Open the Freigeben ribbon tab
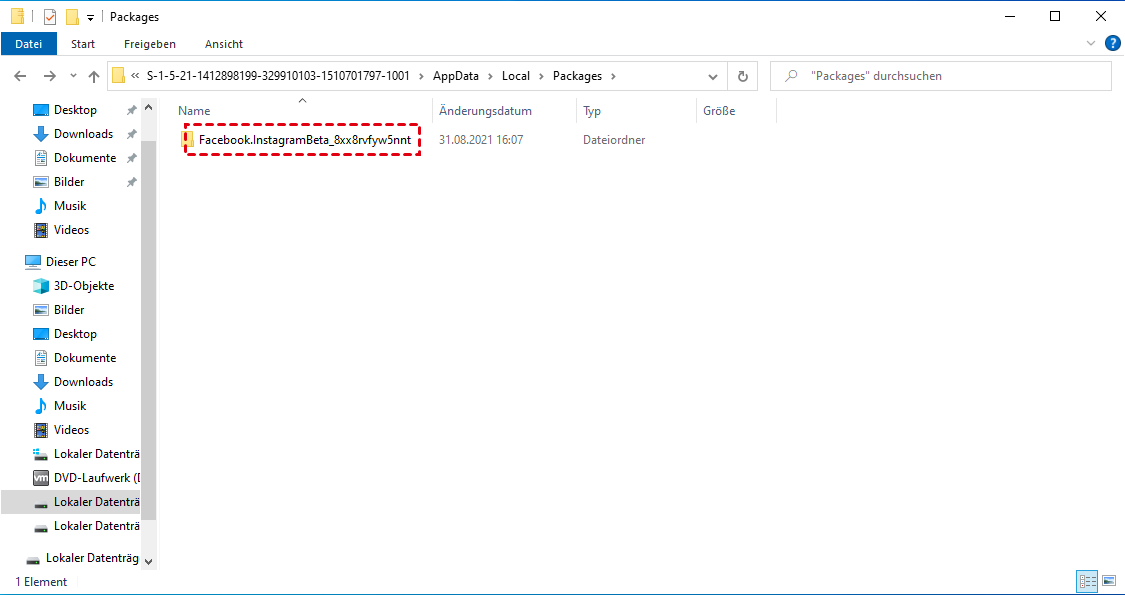 click(150, 44)
